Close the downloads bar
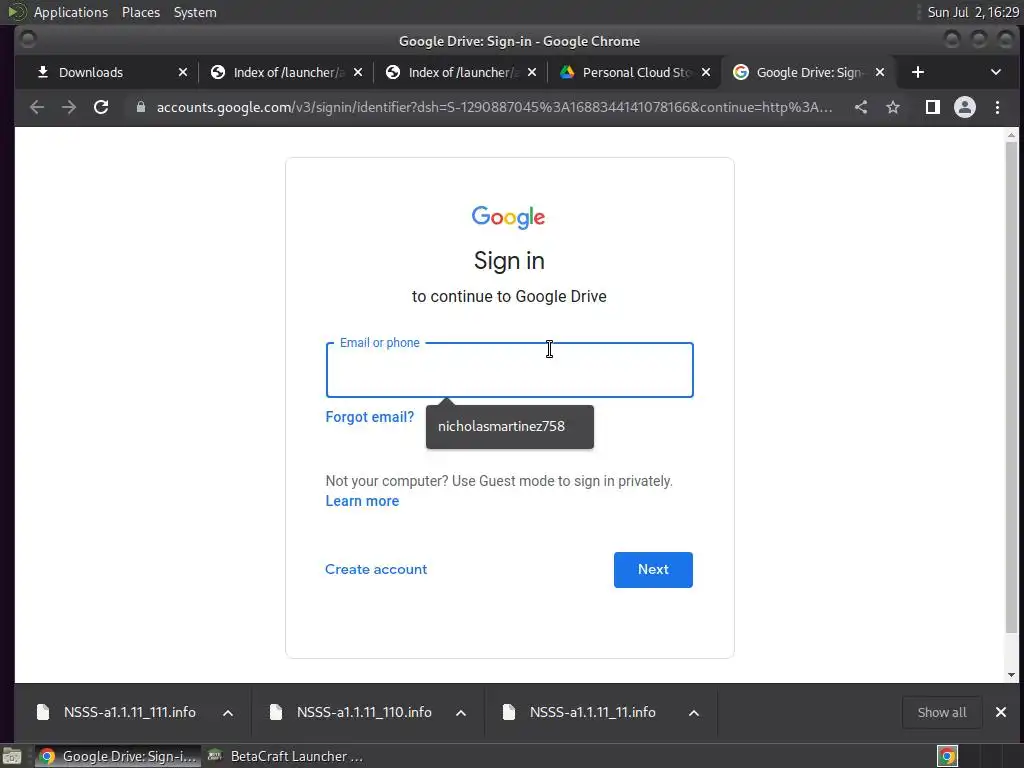1024x768 pixels. (x=1000, y=712)
